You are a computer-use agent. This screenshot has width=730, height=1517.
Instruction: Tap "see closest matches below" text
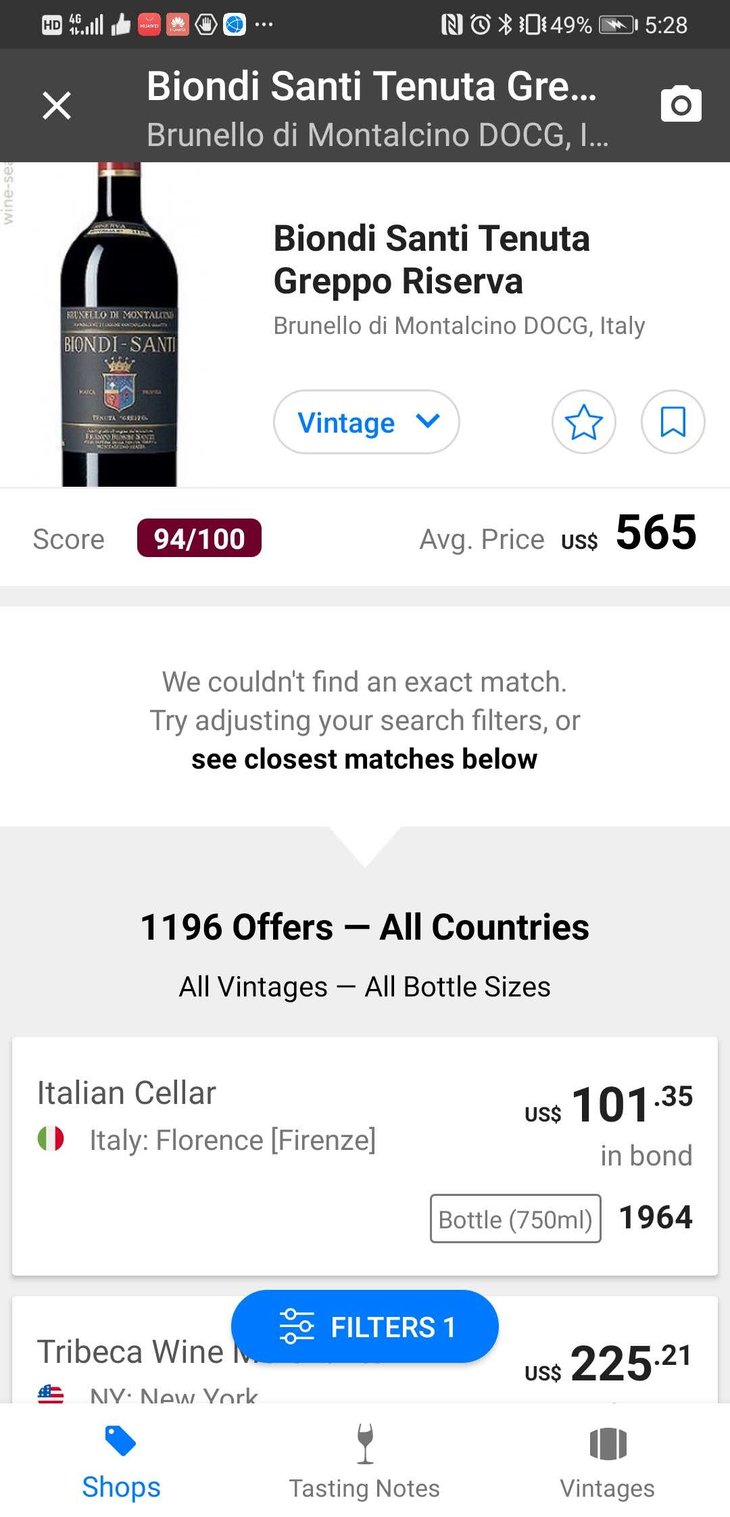(364, 759)
